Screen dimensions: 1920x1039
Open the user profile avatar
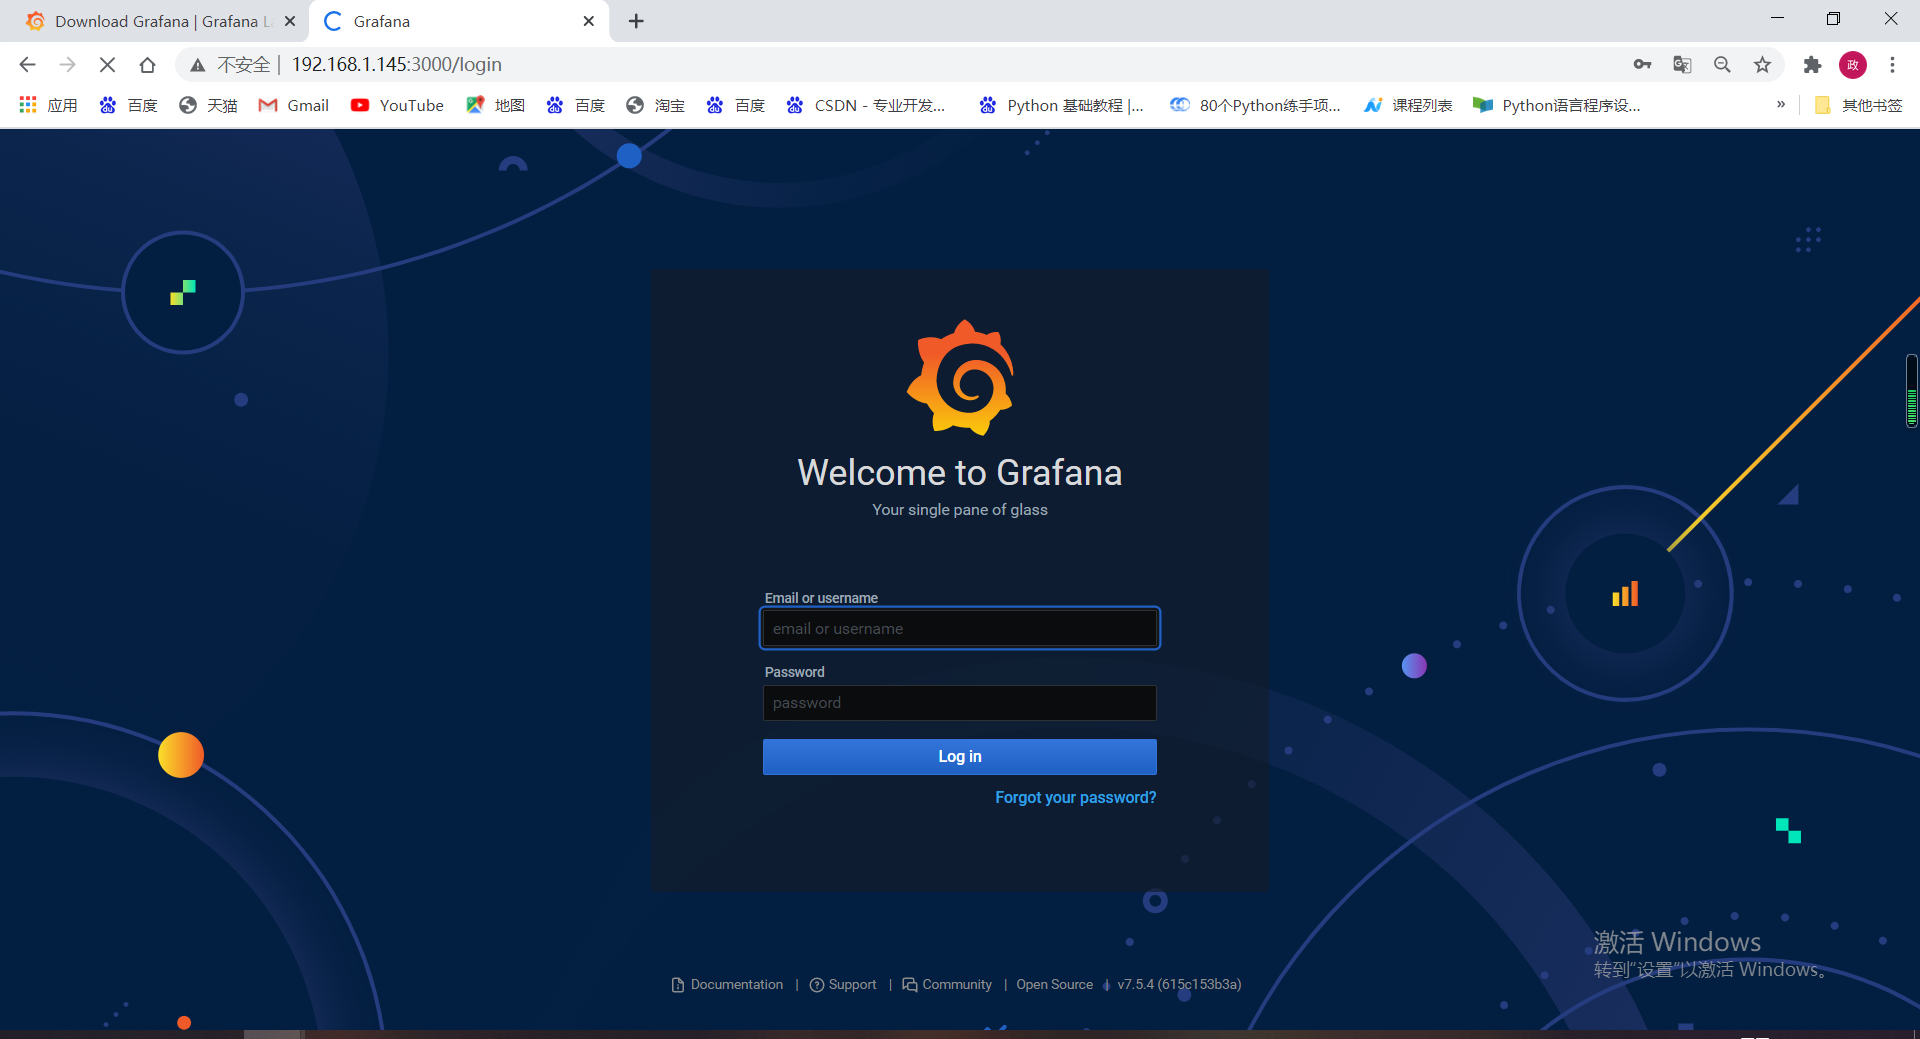(1853, 65)
